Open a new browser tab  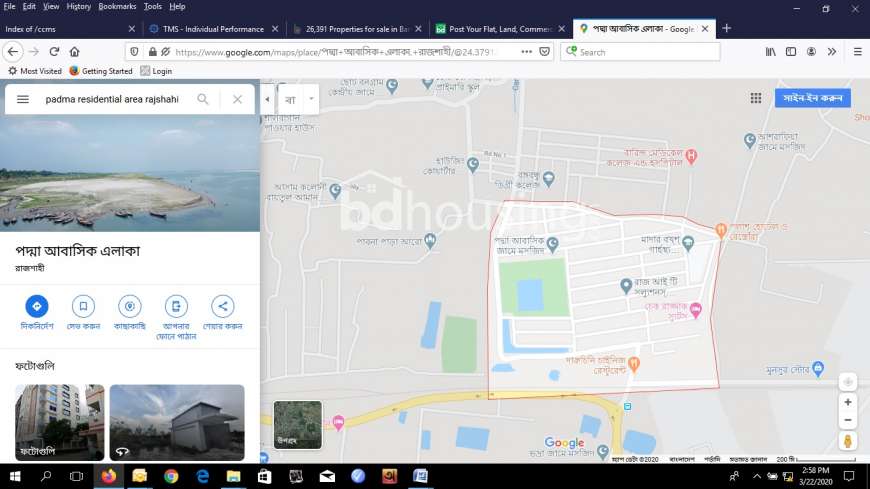tap(726, 28)
